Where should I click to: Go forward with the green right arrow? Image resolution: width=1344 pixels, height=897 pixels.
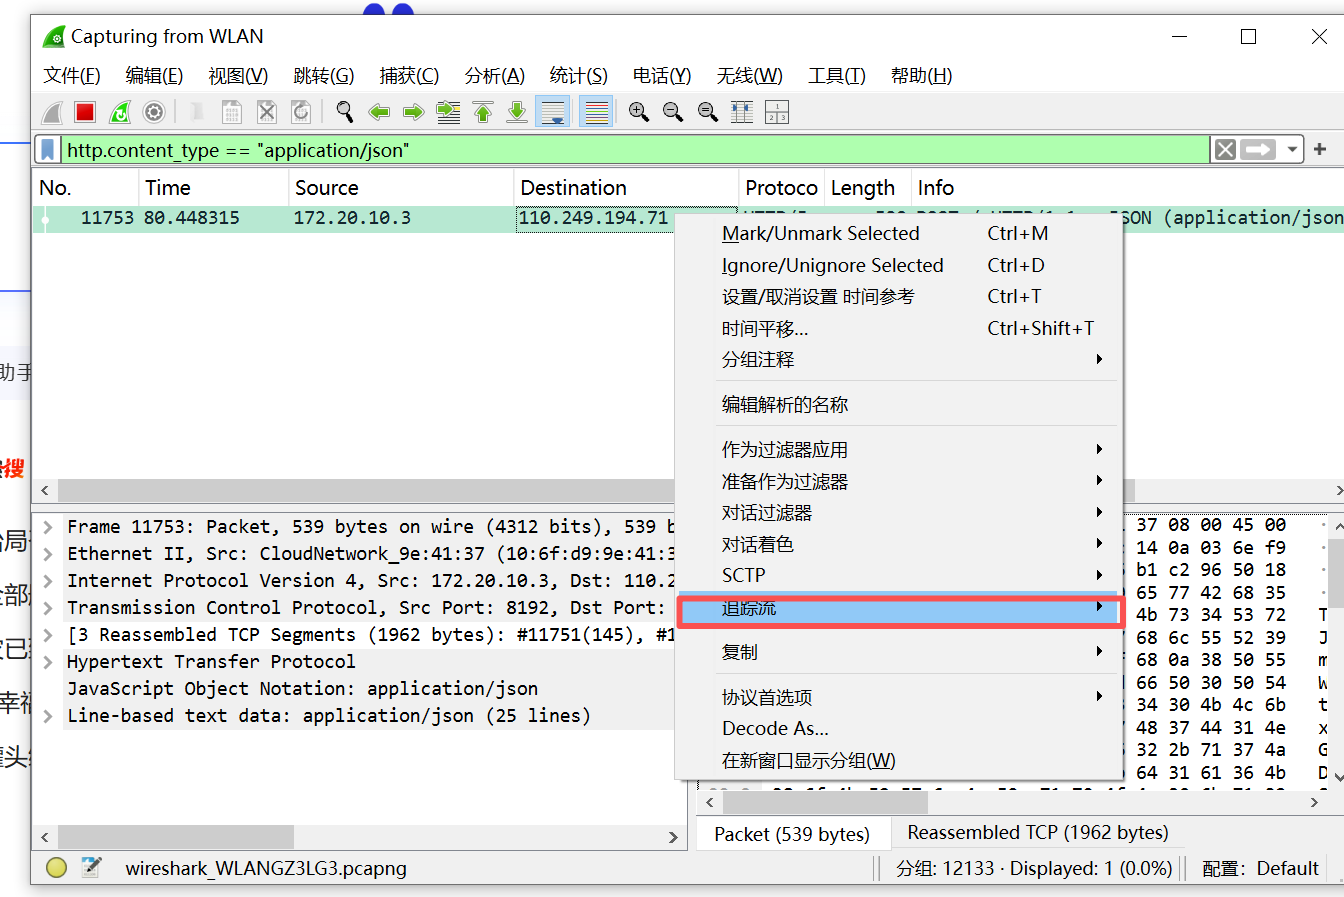414,112
